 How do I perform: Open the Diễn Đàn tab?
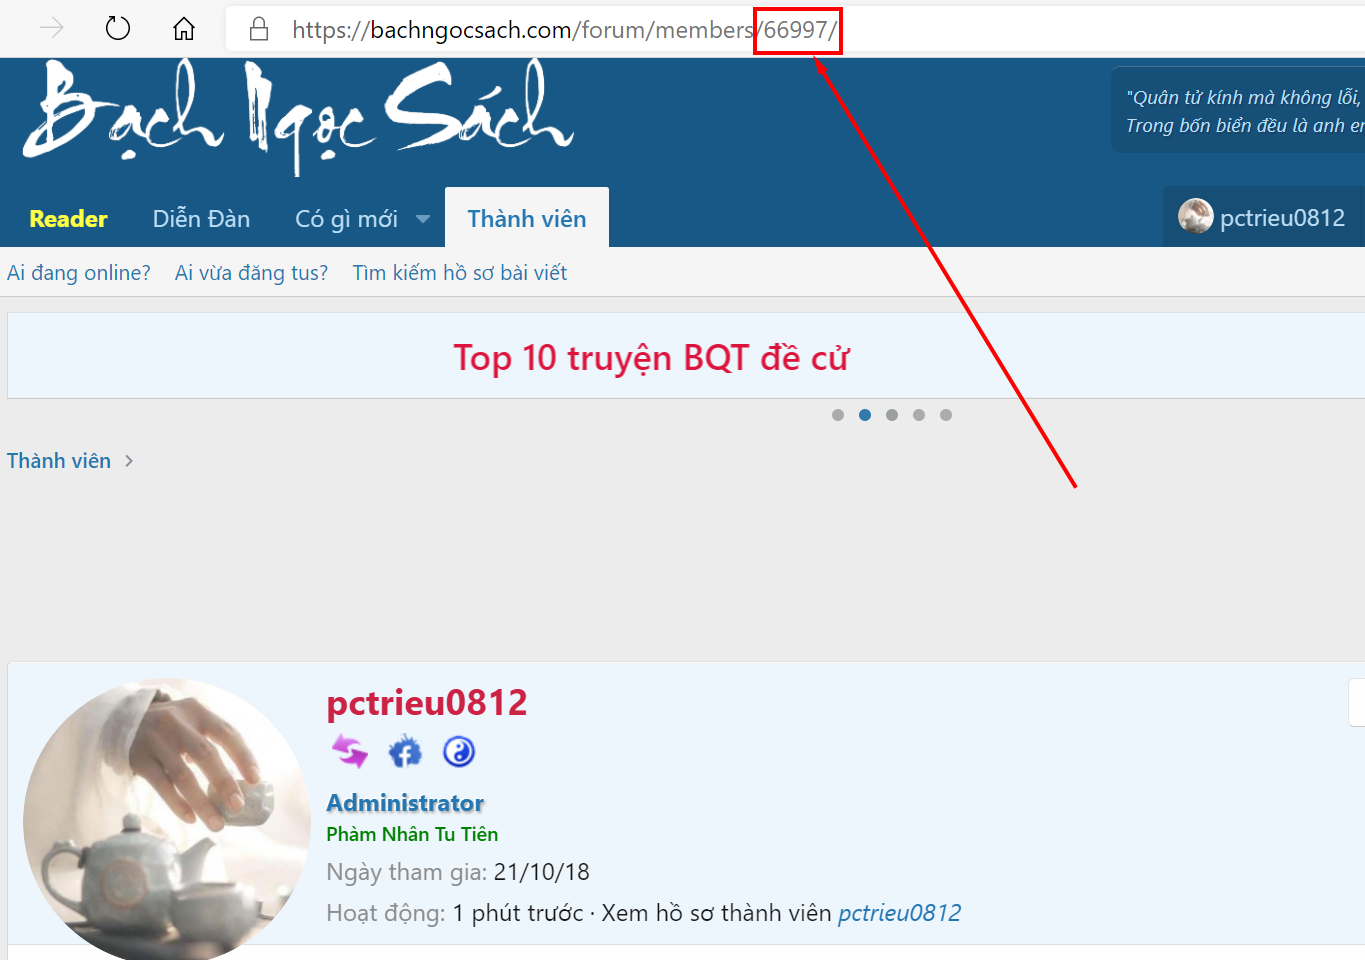(x=201, y=219)
